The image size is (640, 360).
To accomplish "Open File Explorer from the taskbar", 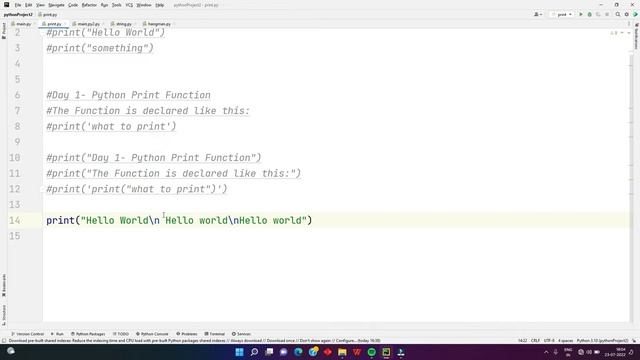I will coord(342,352).
